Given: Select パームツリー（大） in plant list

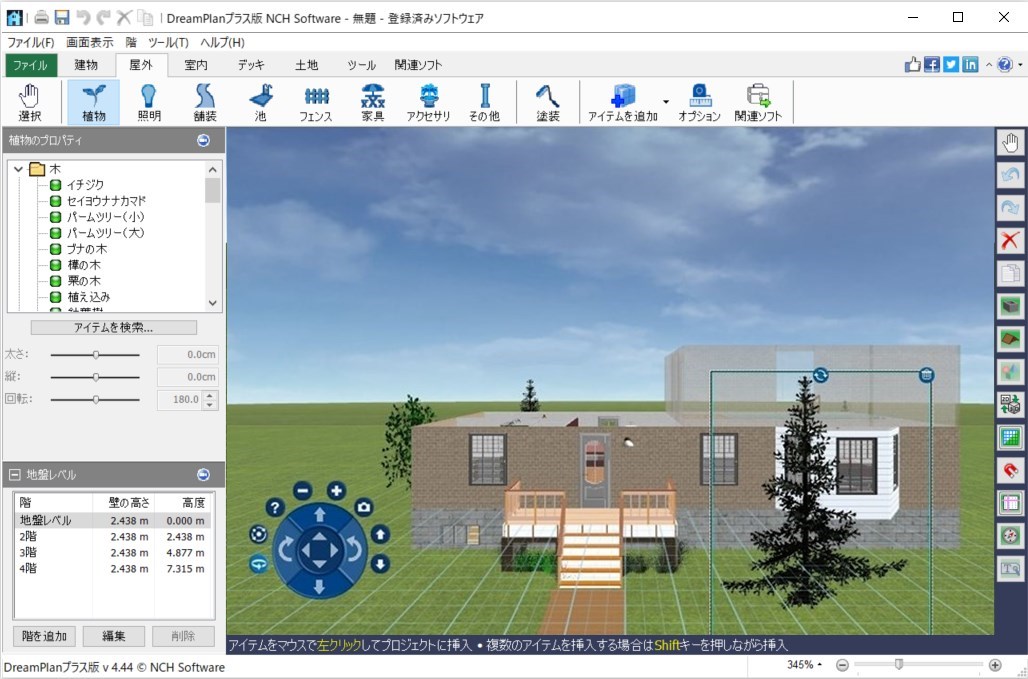Looking at the screenshot, I should (x=105, y=233).
